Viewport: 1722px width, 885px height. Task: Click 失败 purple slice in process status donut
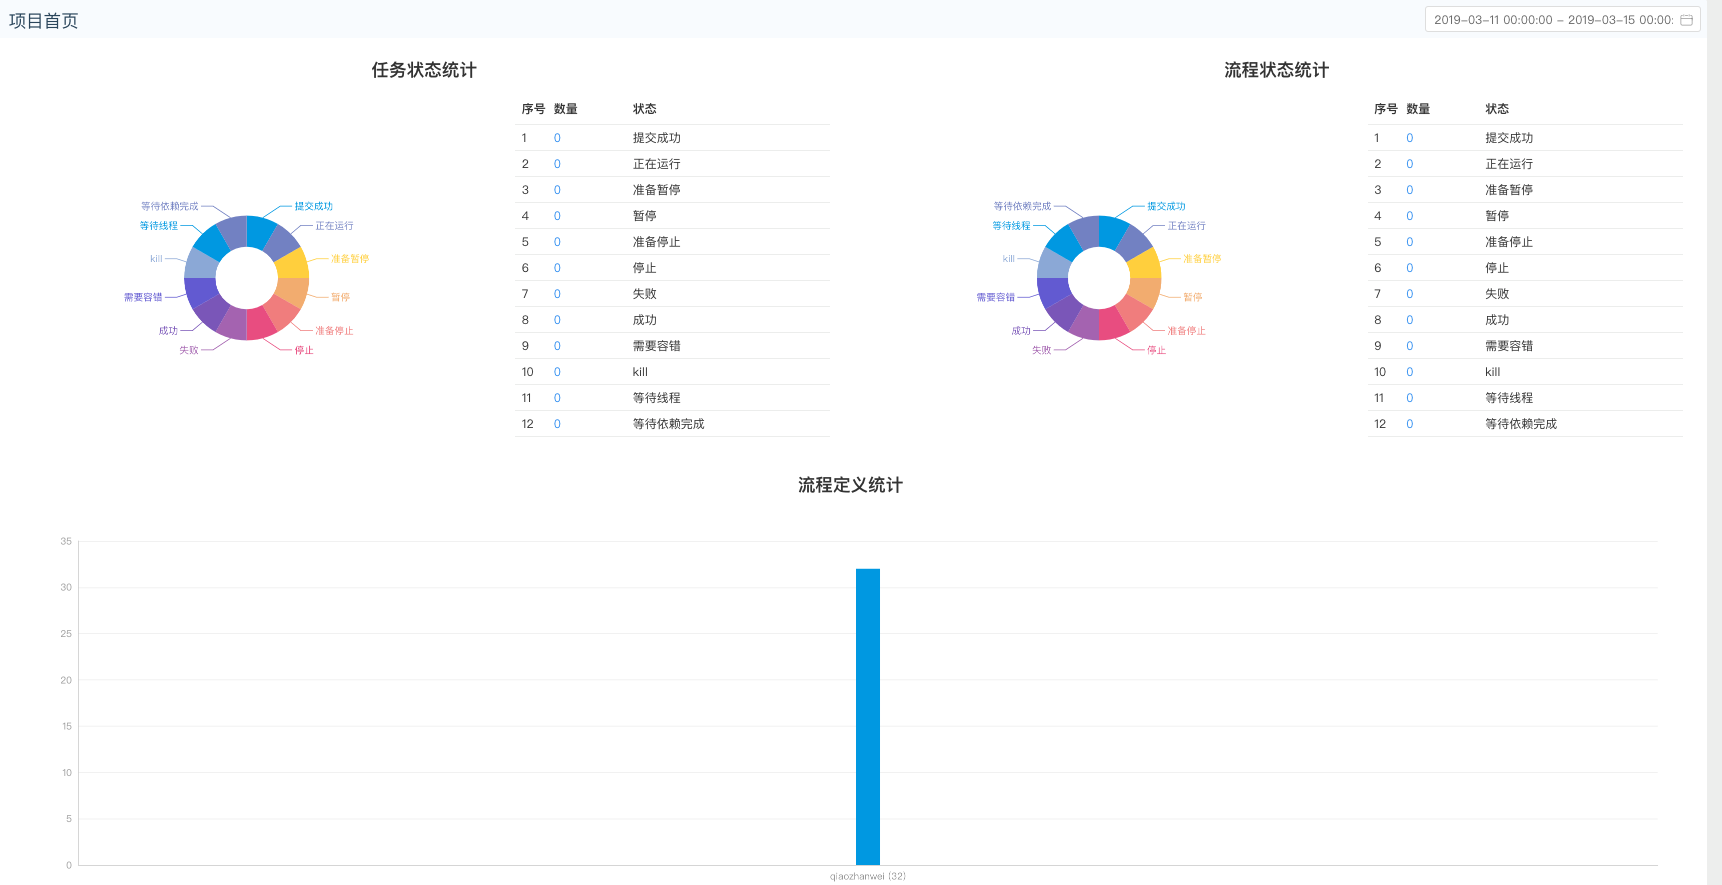(1087, 325)
